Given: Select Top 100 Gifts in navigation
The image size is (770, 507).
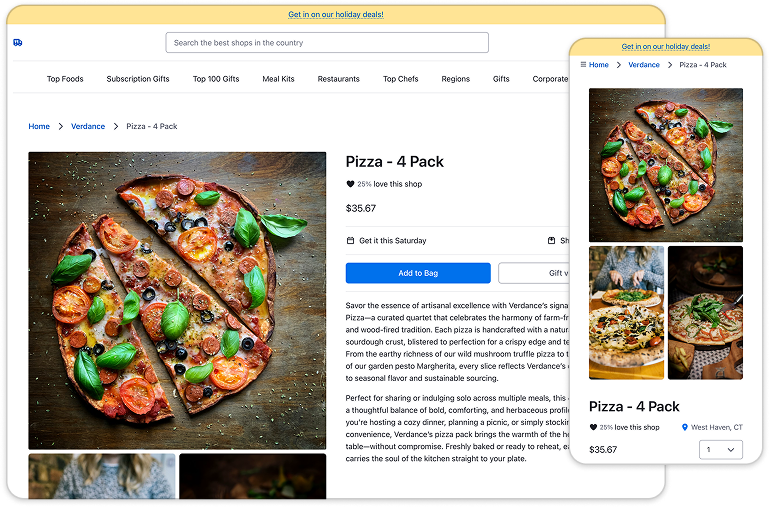Looking at the screenshot, I should point(216,79).
